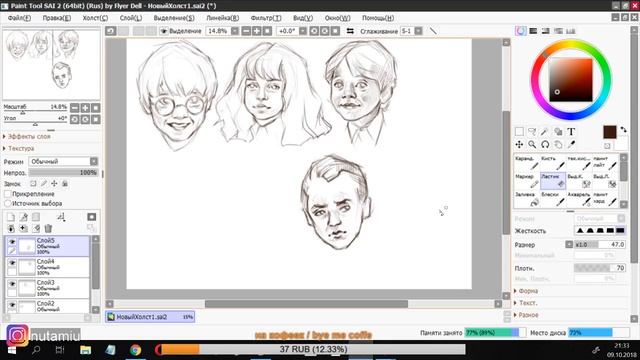Click zoom out minus button in toolbar
Screen dimensions: 640x360
tap(246, 31)
